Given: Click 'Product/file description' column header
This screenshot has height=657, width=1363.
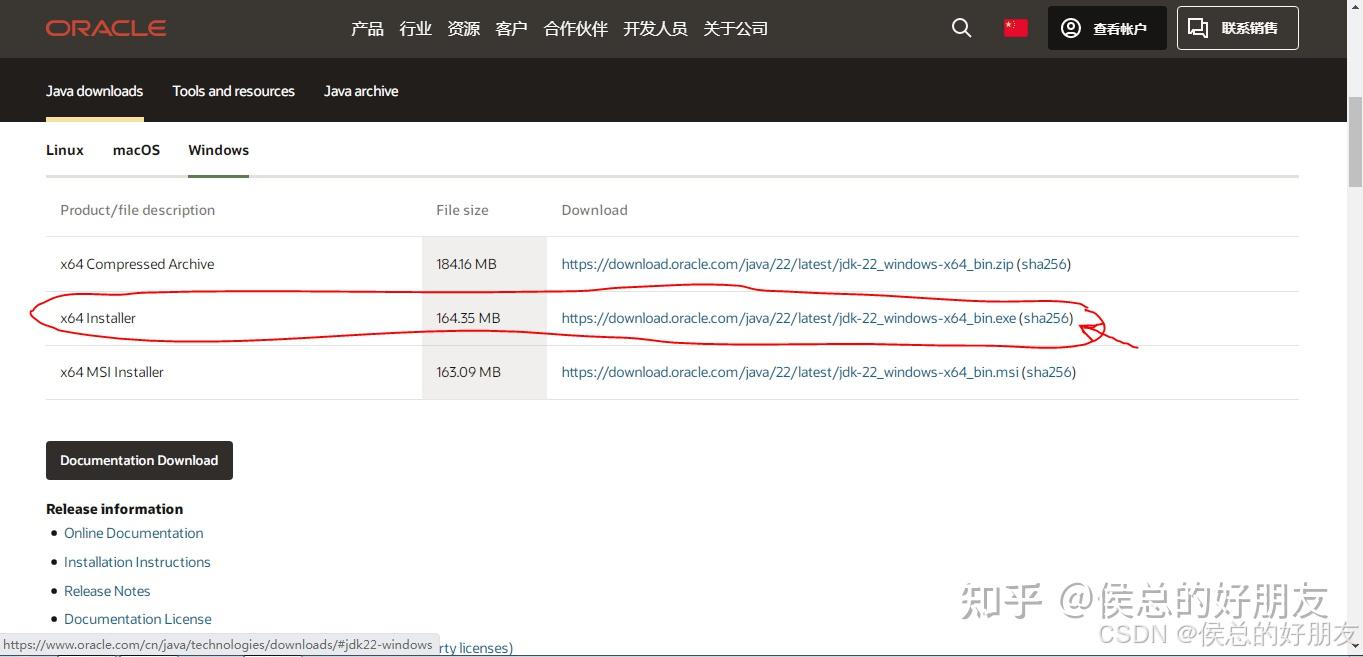Looking at the screenshot, I should point(137,210).
